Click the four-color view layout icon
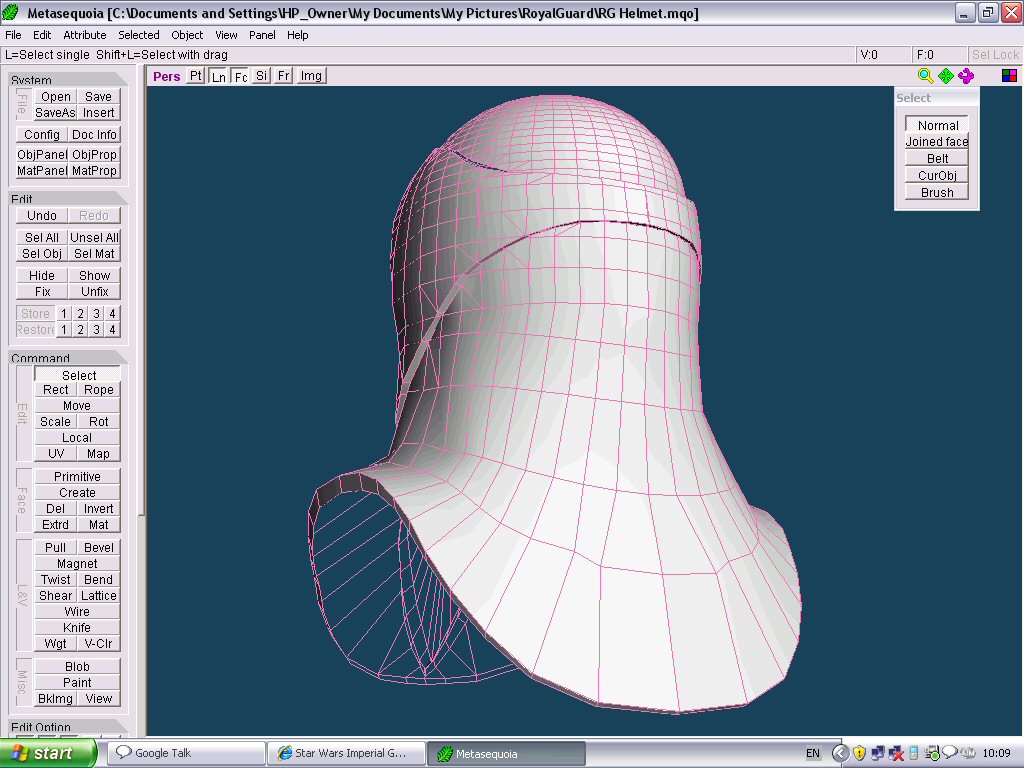 click(1009, 76)
